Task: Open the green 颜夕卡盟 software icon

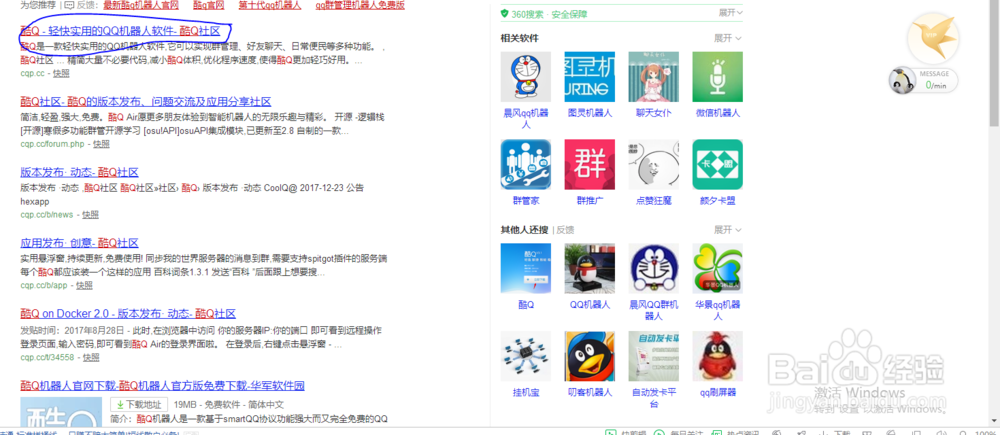Action: (x=717, y=165)
